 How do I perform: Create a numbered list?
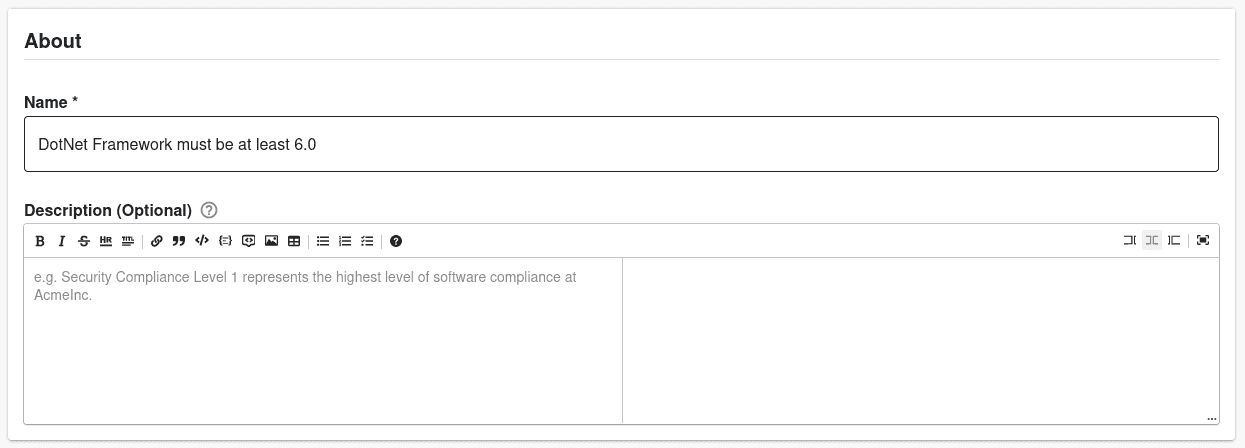[345, 241]
